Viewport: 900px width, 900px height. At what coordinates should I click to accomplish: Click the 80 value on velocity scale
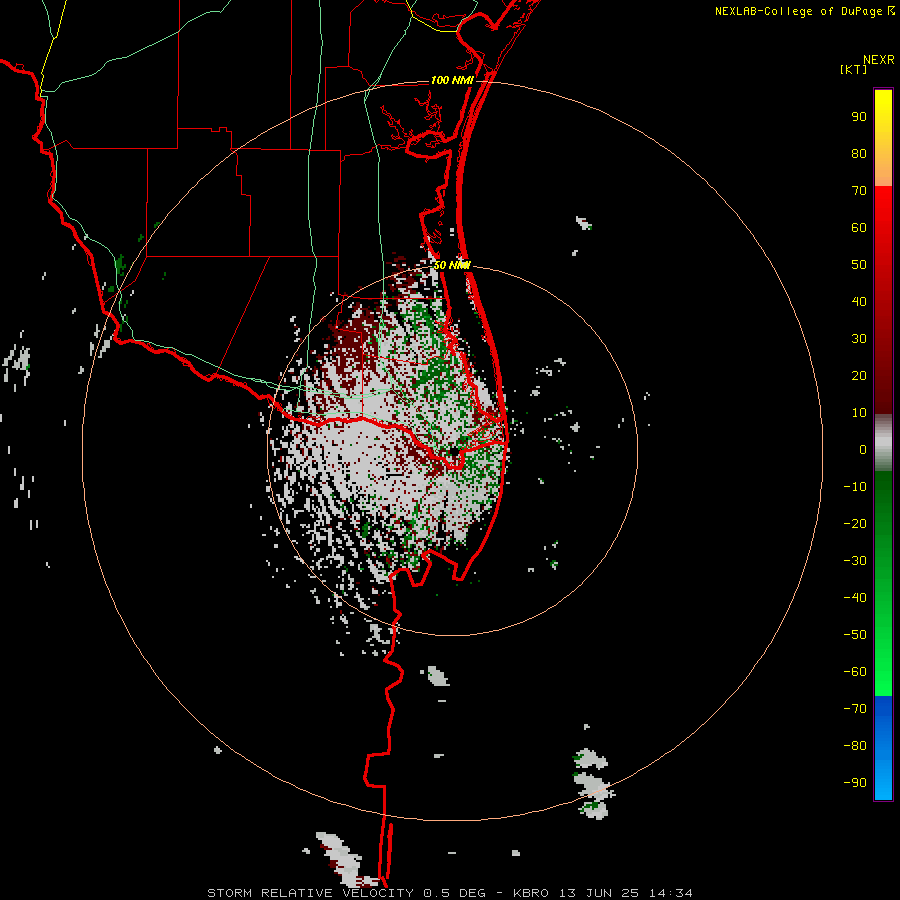tap(859, 153)
